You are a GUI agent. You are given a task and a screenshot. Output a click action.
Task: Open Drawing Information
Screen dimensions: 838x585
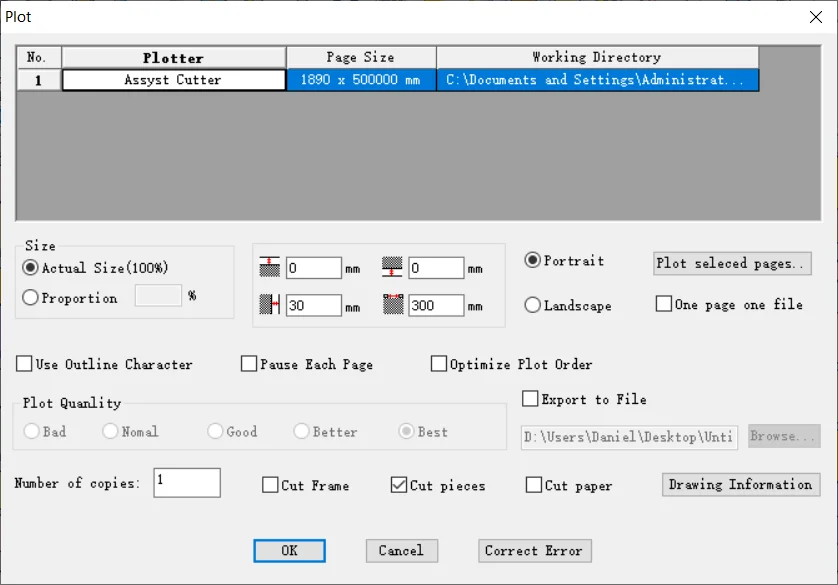click(740, 484)
